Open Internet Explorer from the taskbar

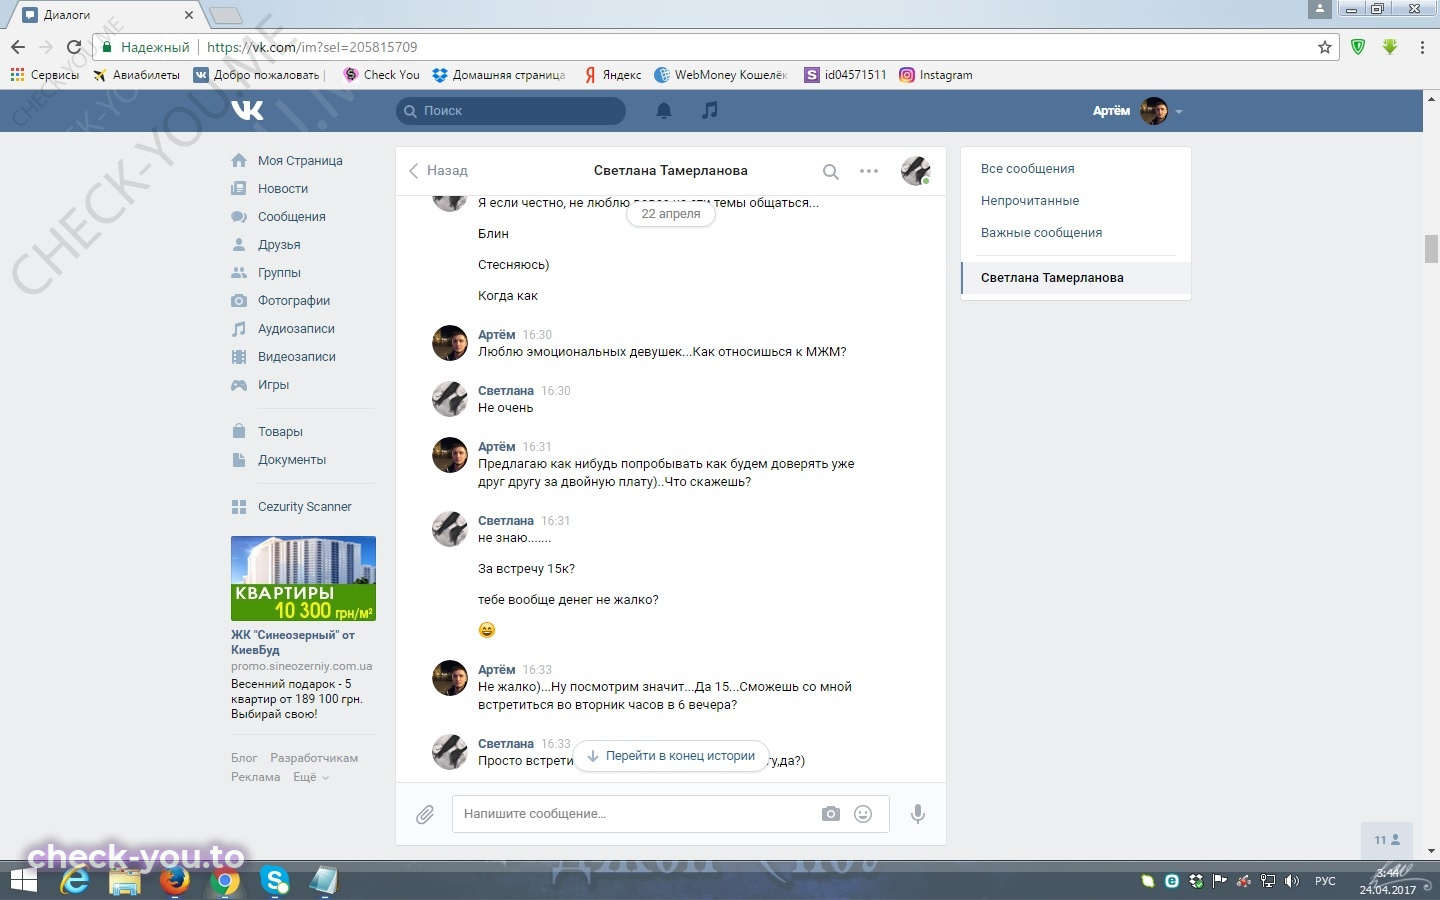coord(75,880)
